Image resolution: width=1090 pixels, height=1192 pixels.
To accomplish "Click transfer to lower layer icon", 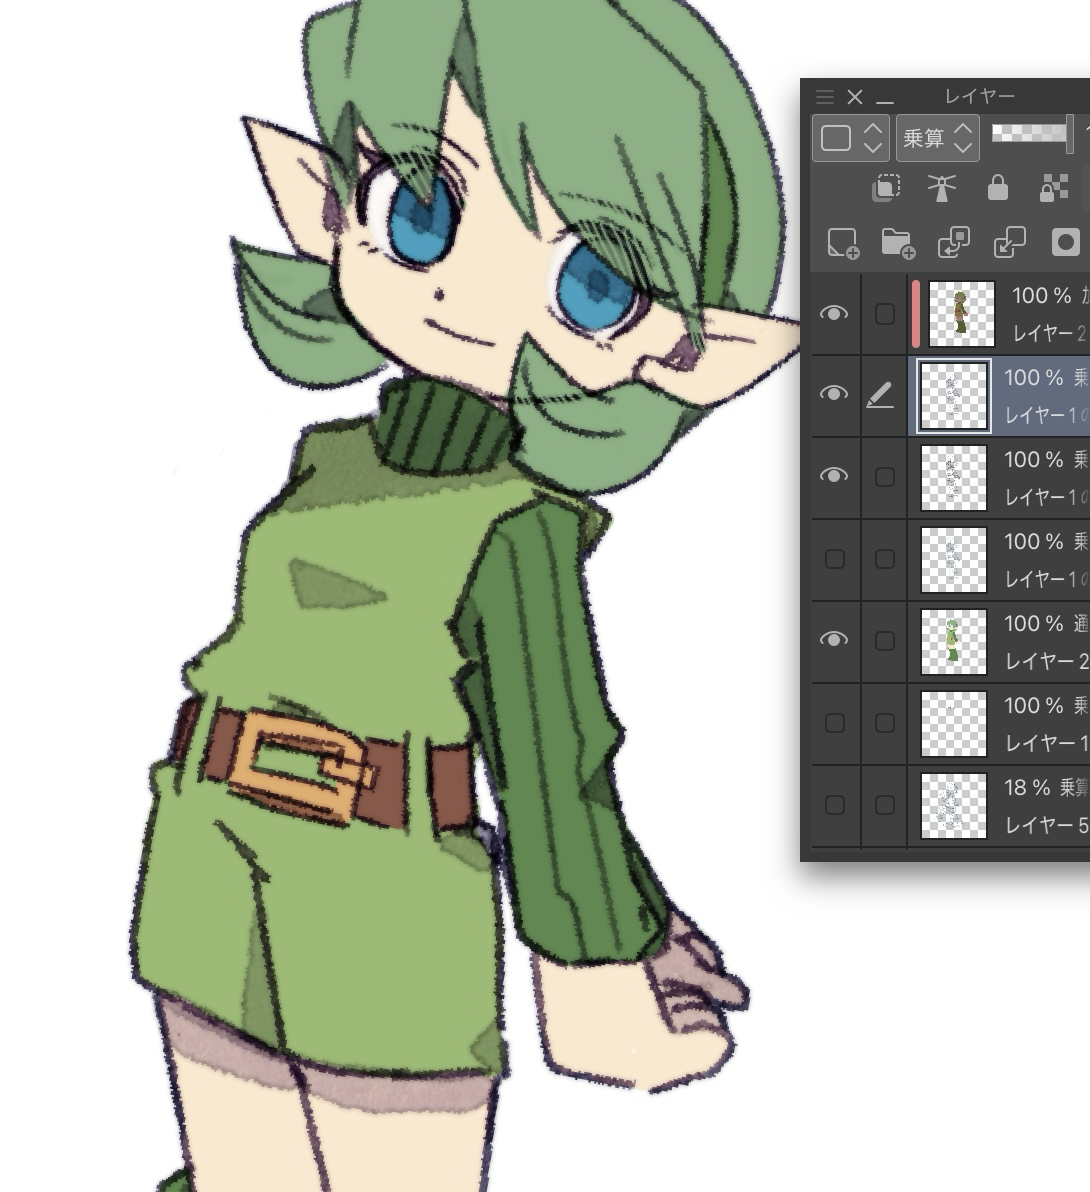I will 953,243.
